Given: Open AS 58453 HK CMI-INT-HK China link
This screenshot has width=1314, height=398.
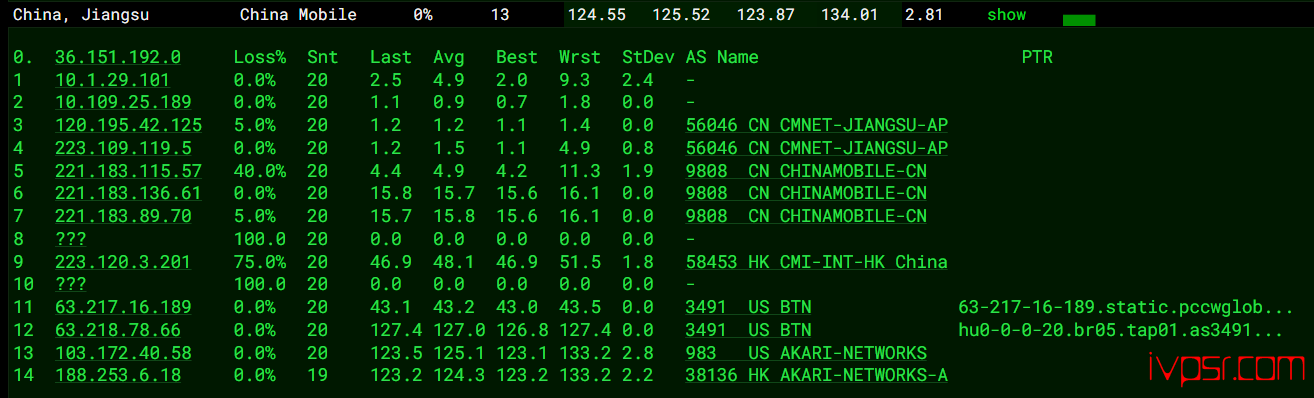Looking at the screenshot, I should pos(817,262).
